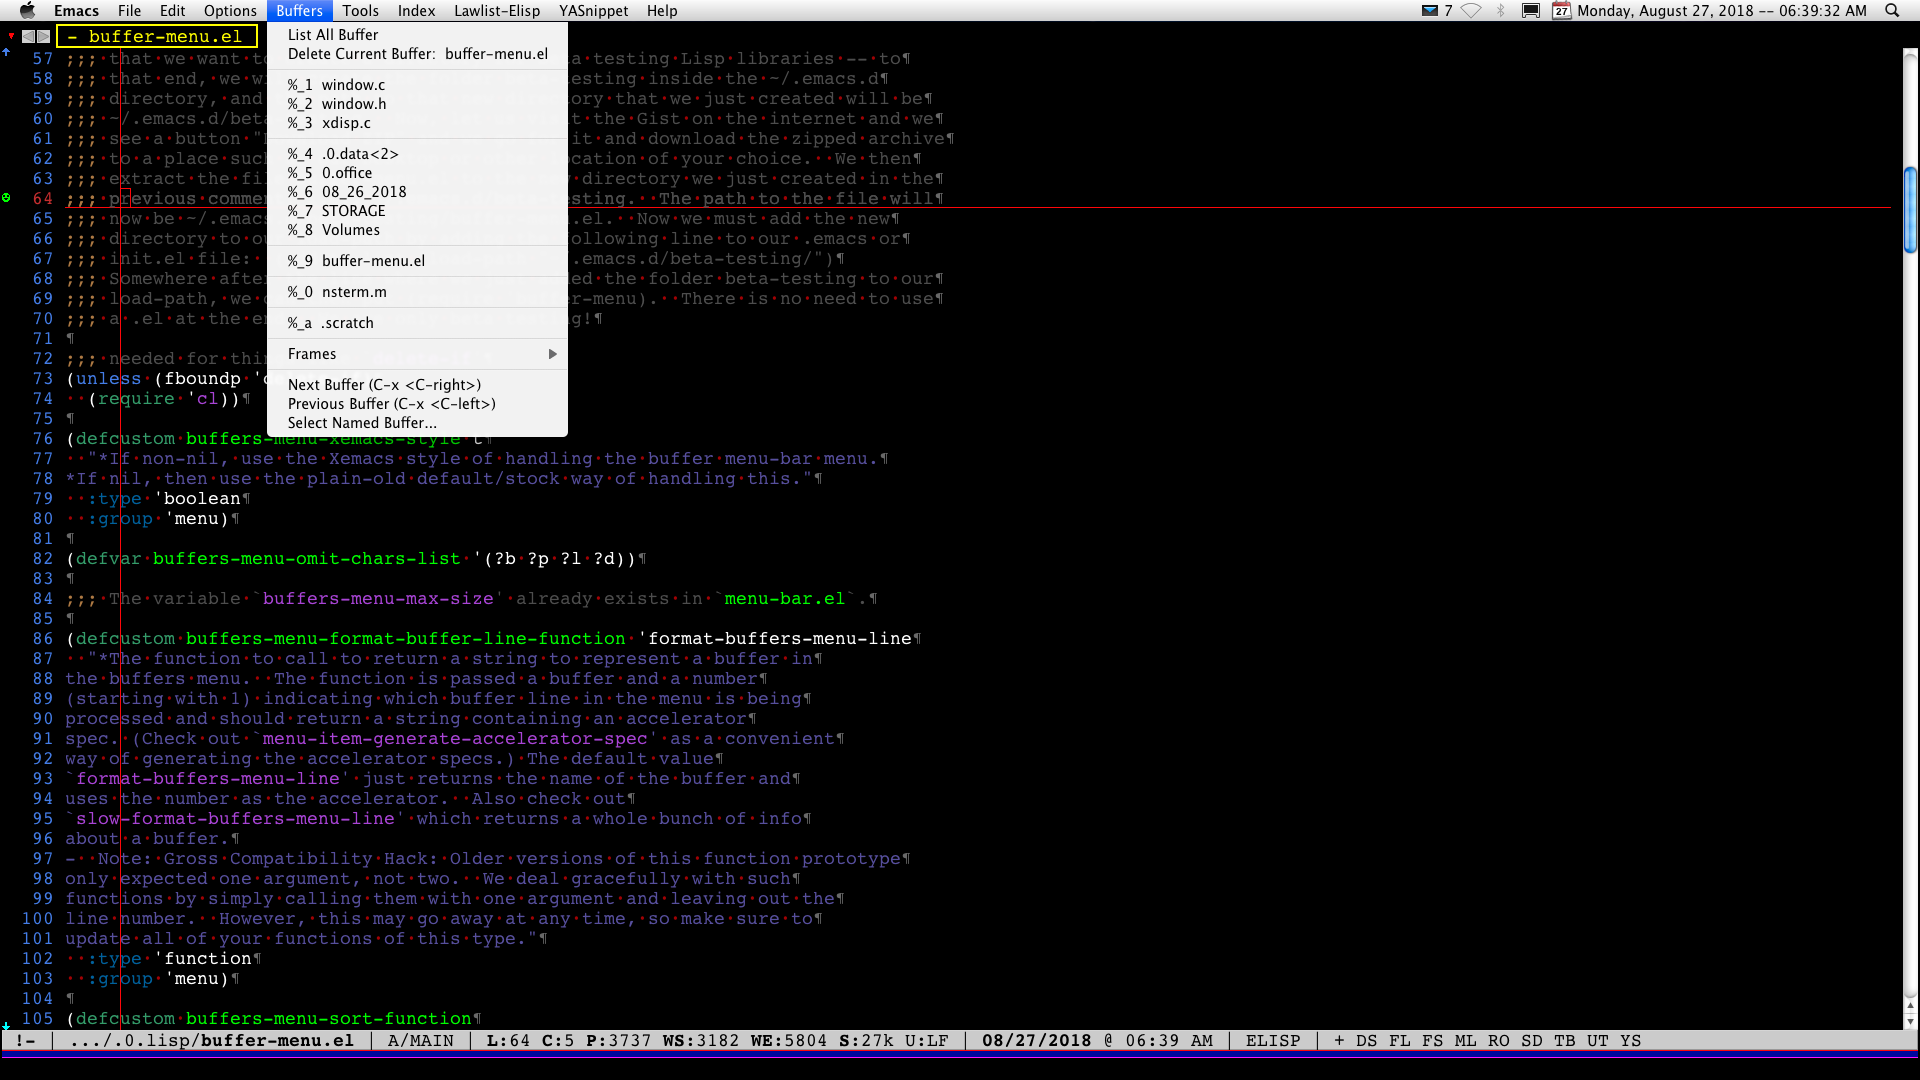Switch to the .scratch buffer
The width and height of the screenshot is (1920, 1080).
tap(417, 322)
